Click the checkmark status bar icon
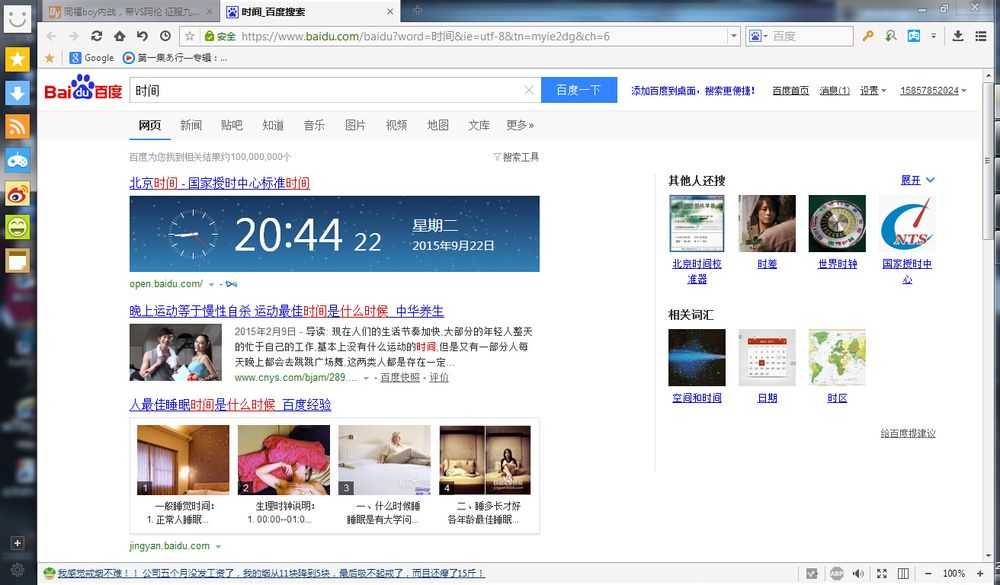Viewport: 1000px width, 585px height. 811,574
